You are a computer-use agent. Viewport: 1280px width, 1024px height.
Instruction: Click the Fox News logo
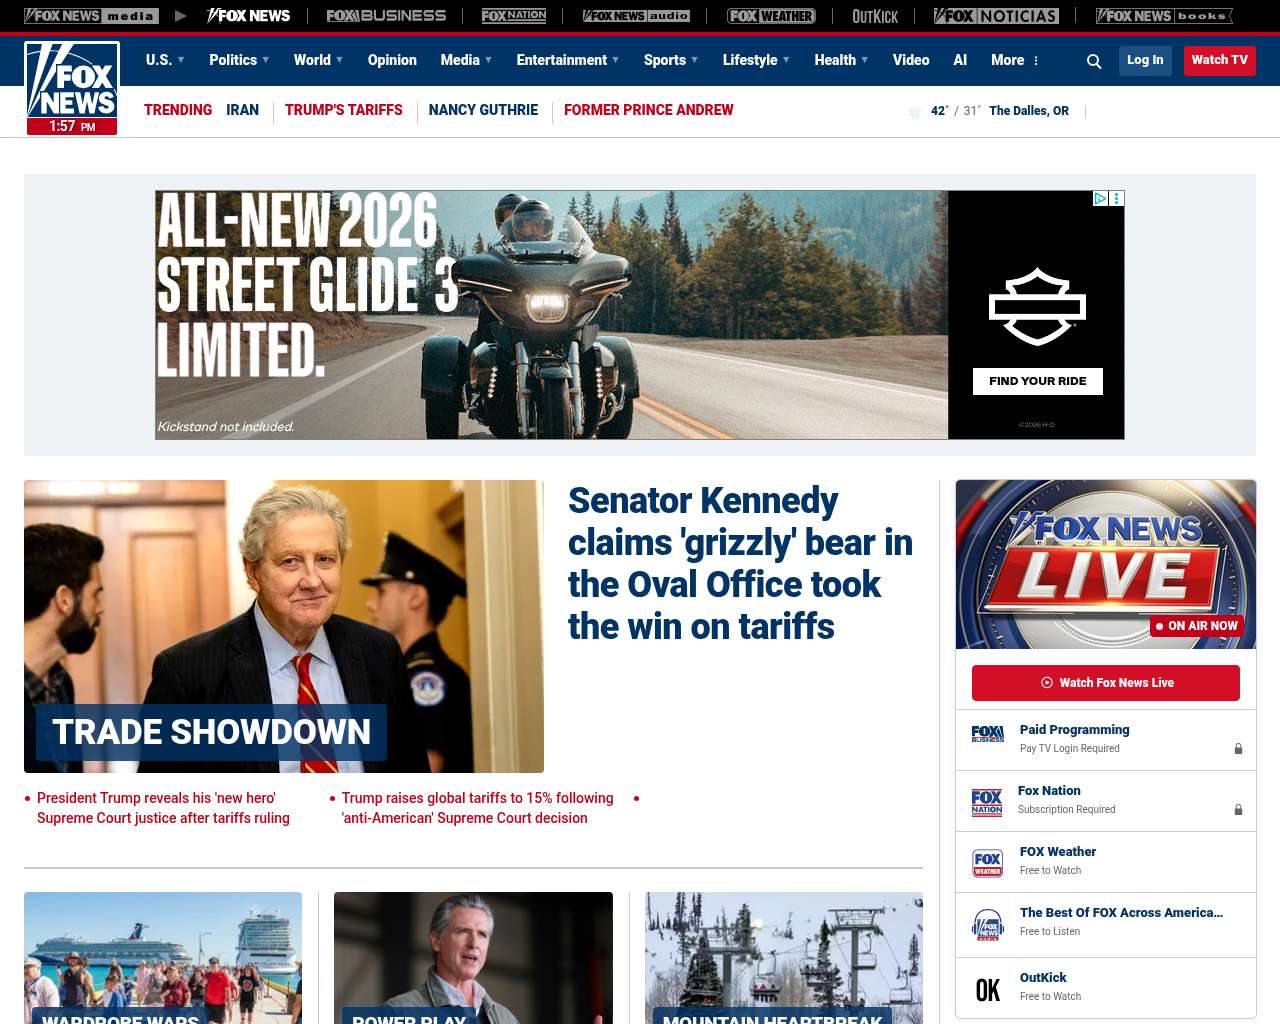72,88
